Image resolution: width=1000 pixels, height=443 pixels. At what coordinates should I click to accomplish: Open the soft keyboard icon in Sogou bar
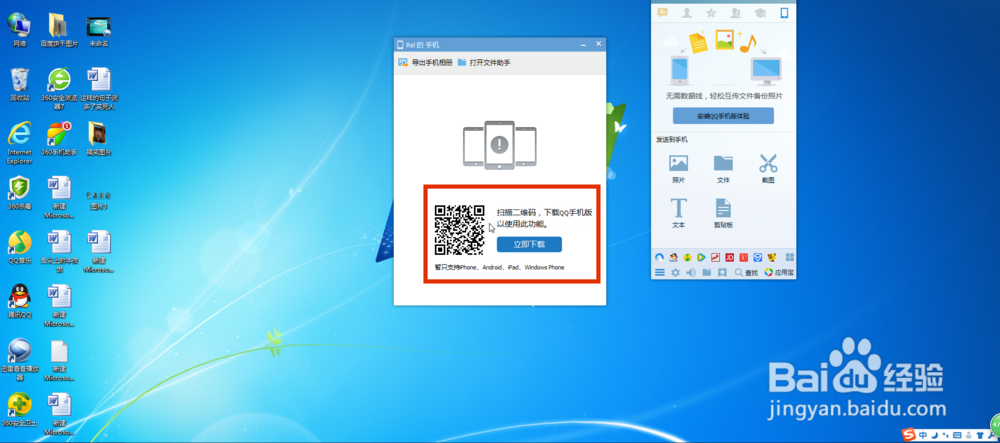tap(957, 435)
